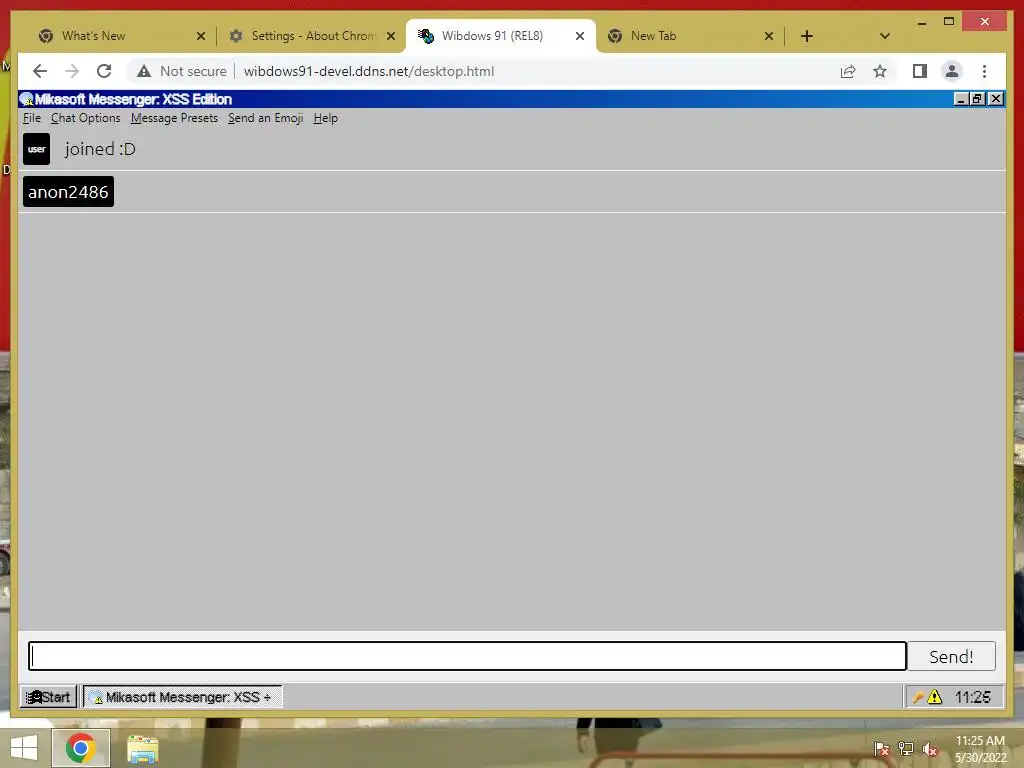Viewport: 1024px width, 768px height.
Task: Click the 'joined :D' message text
Action: click(x=100, y=149)
